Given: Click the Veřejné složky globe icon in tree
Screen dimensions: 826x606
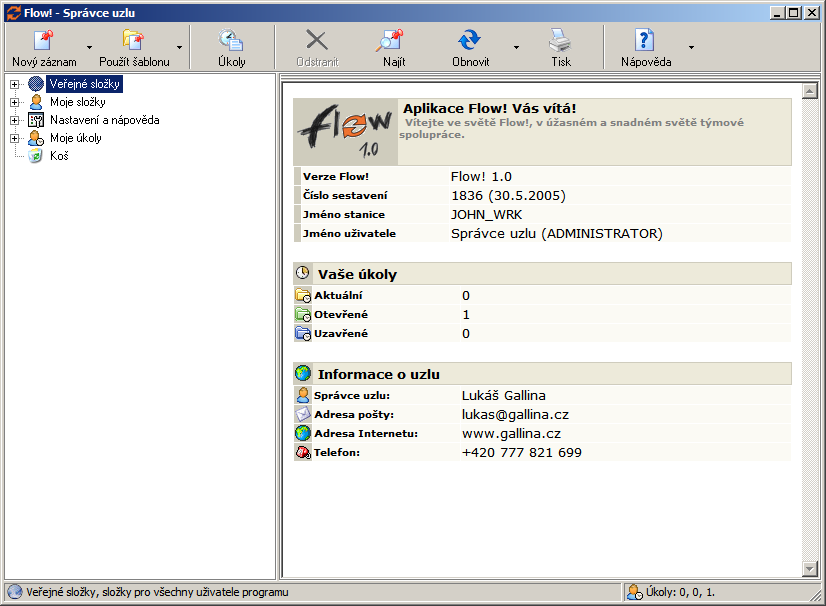Looking at the screenshot, I should pos(36,83).
